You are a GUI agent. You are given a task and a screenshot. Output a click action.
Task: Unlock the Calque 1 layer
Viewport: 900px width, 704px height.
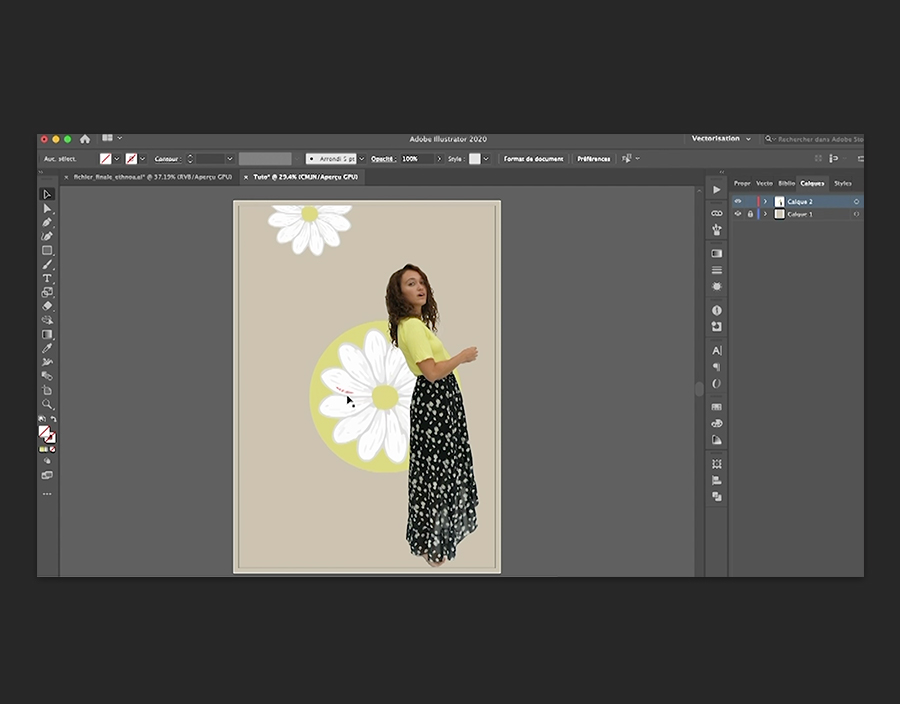pyautogui.click(x=750, y=214)
